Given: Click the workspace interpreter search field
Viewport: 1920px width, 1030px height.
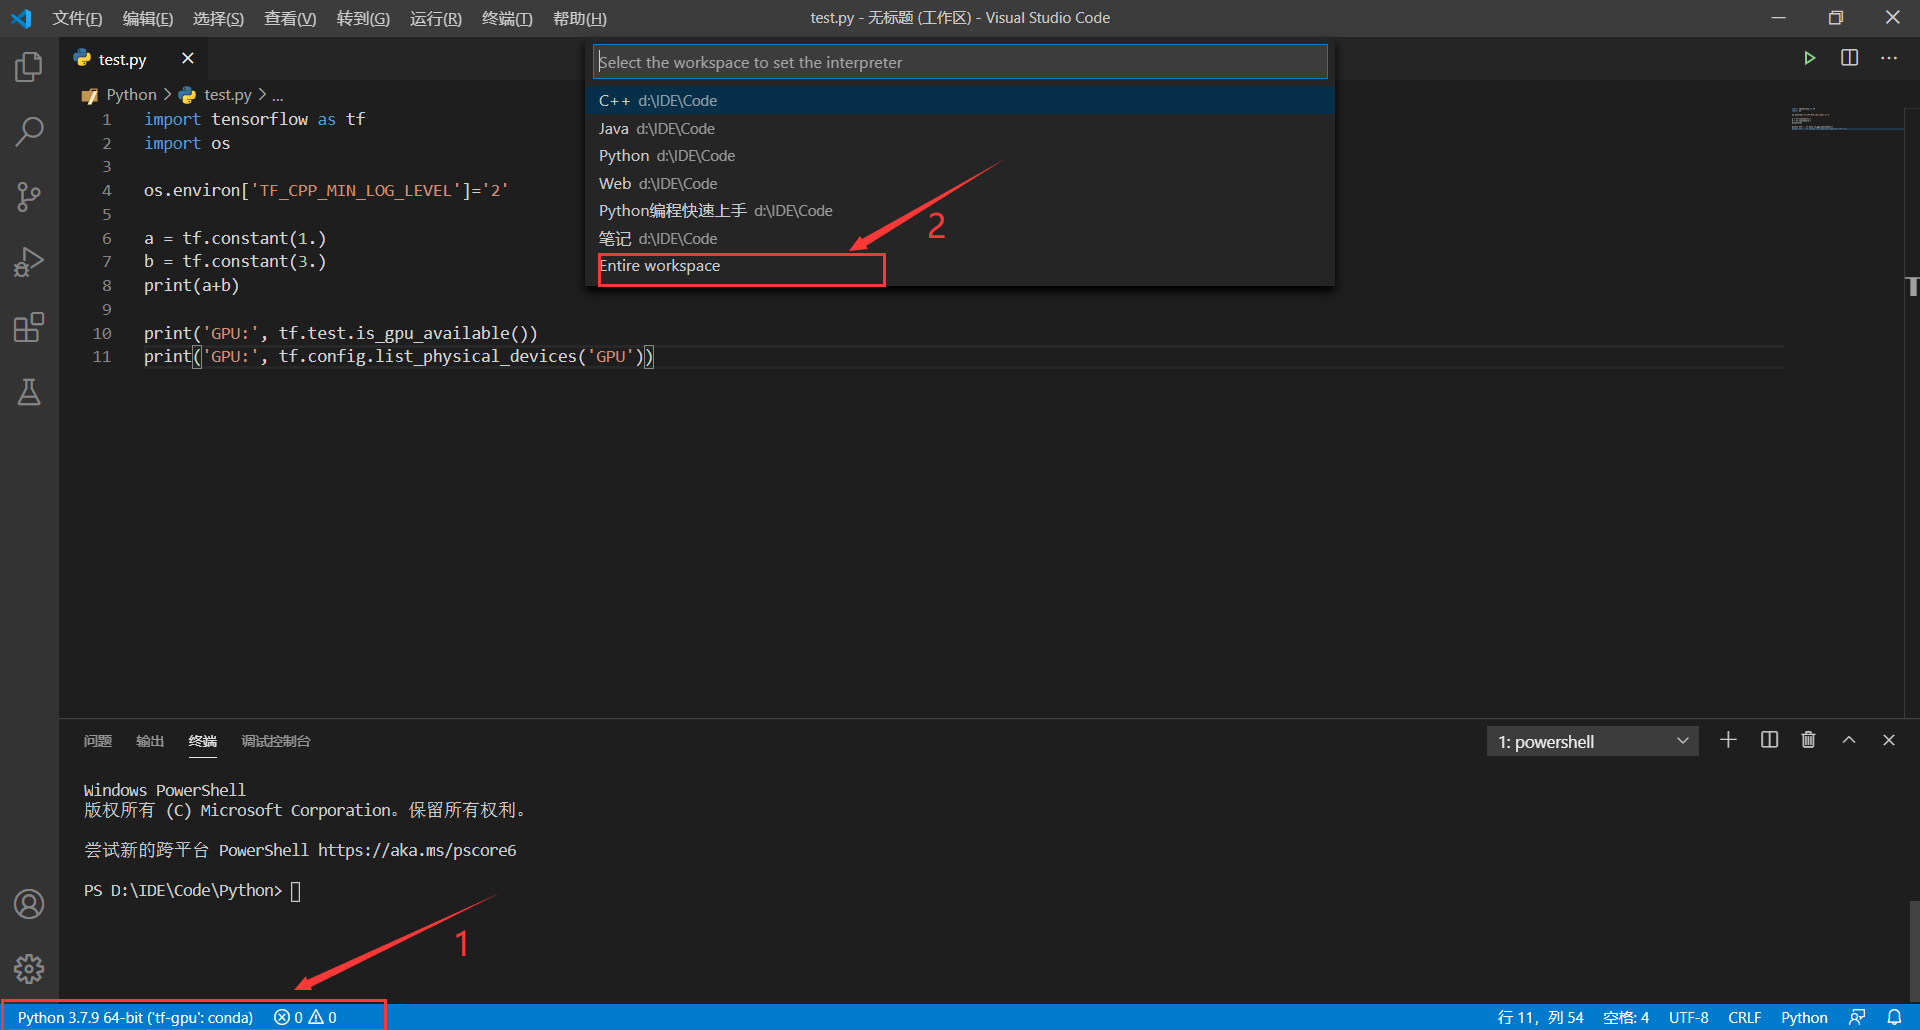Looking at the screenshot, I should pos(960,62).
